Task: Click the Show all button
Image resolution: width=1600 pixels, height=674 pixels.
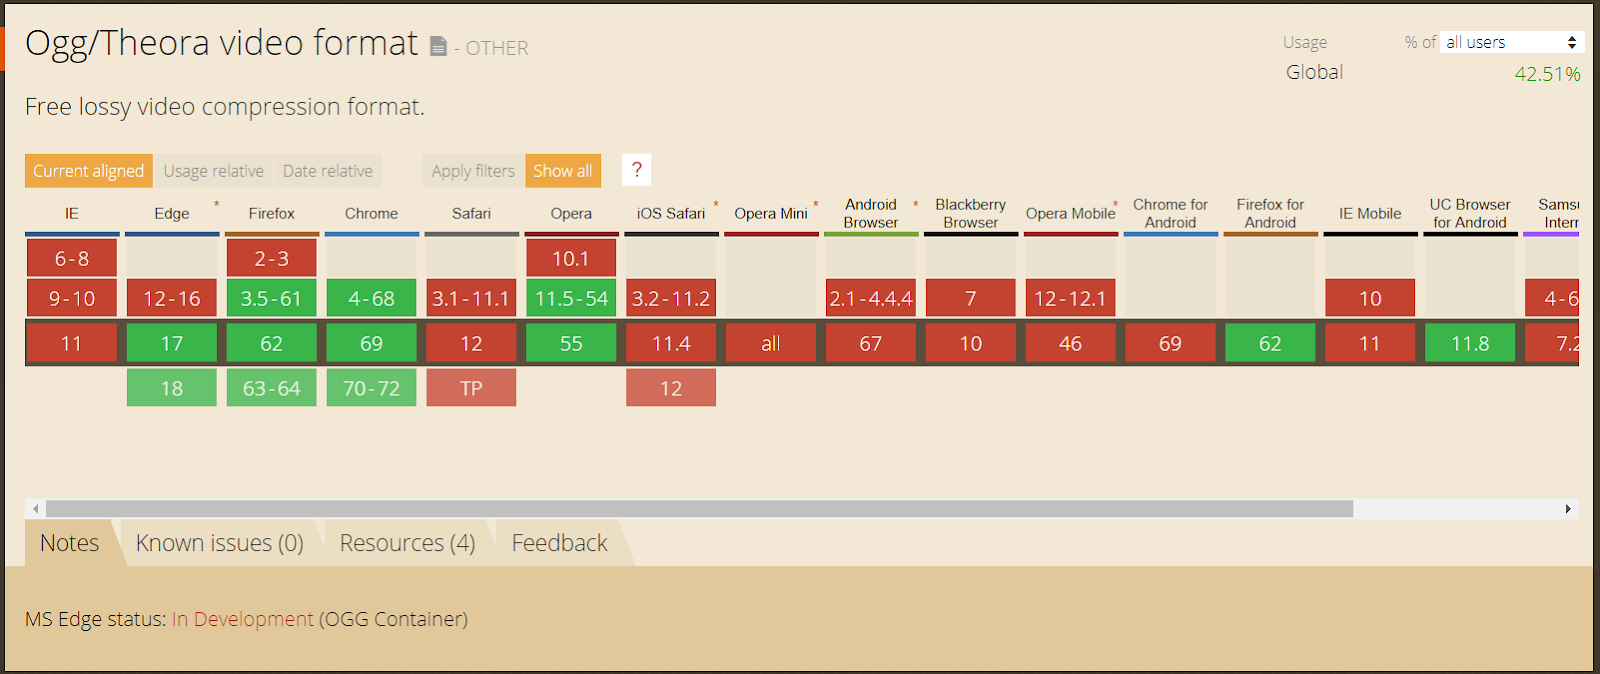Action: pos(563,171)
